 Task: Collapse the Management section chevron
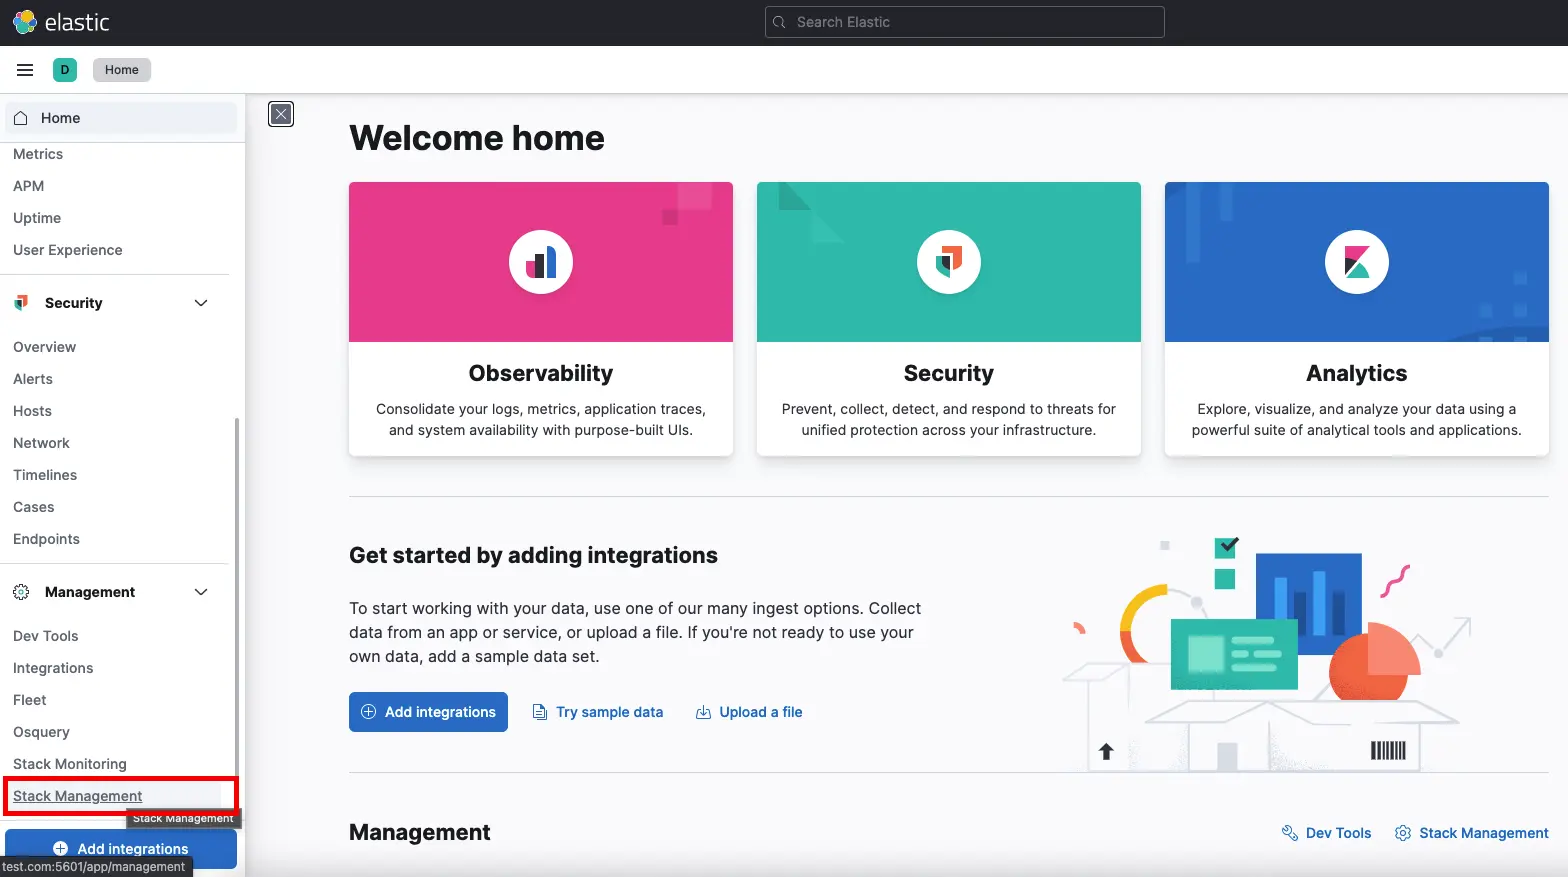(x=201, y=592)
